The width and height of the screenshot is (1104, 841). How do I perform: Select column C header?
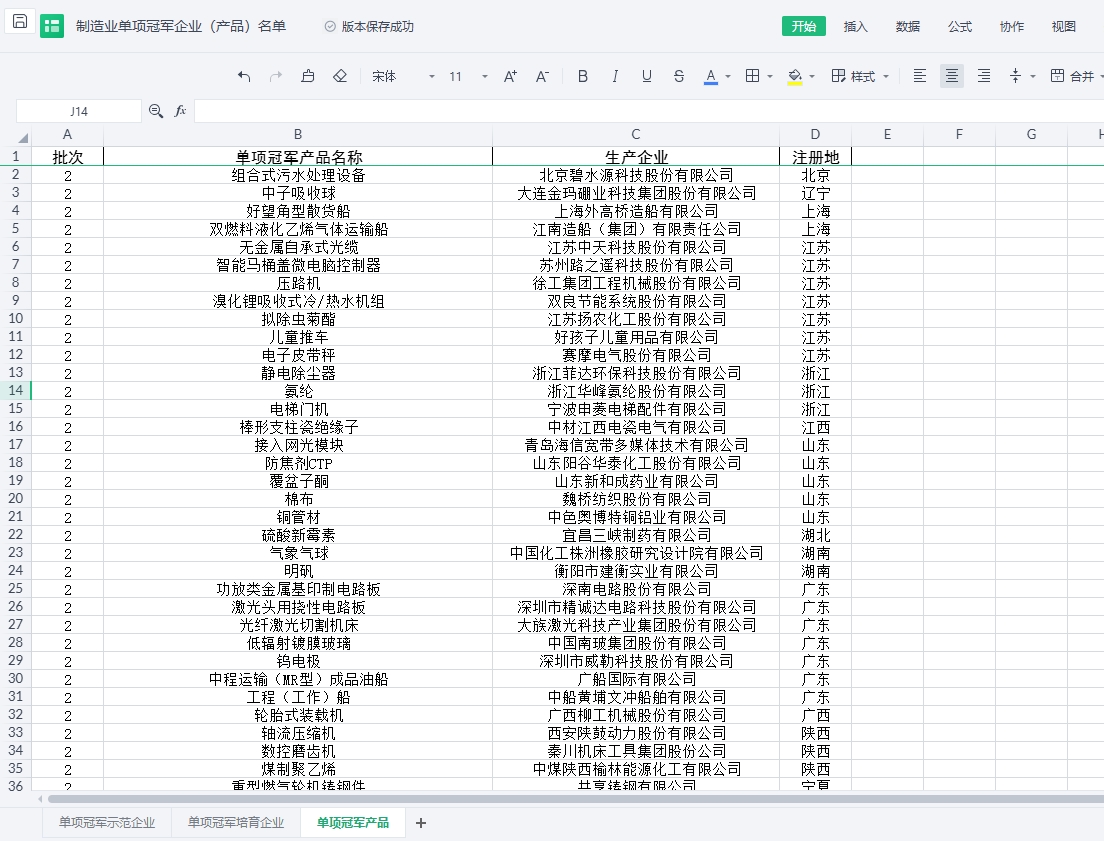click(636, 135)
